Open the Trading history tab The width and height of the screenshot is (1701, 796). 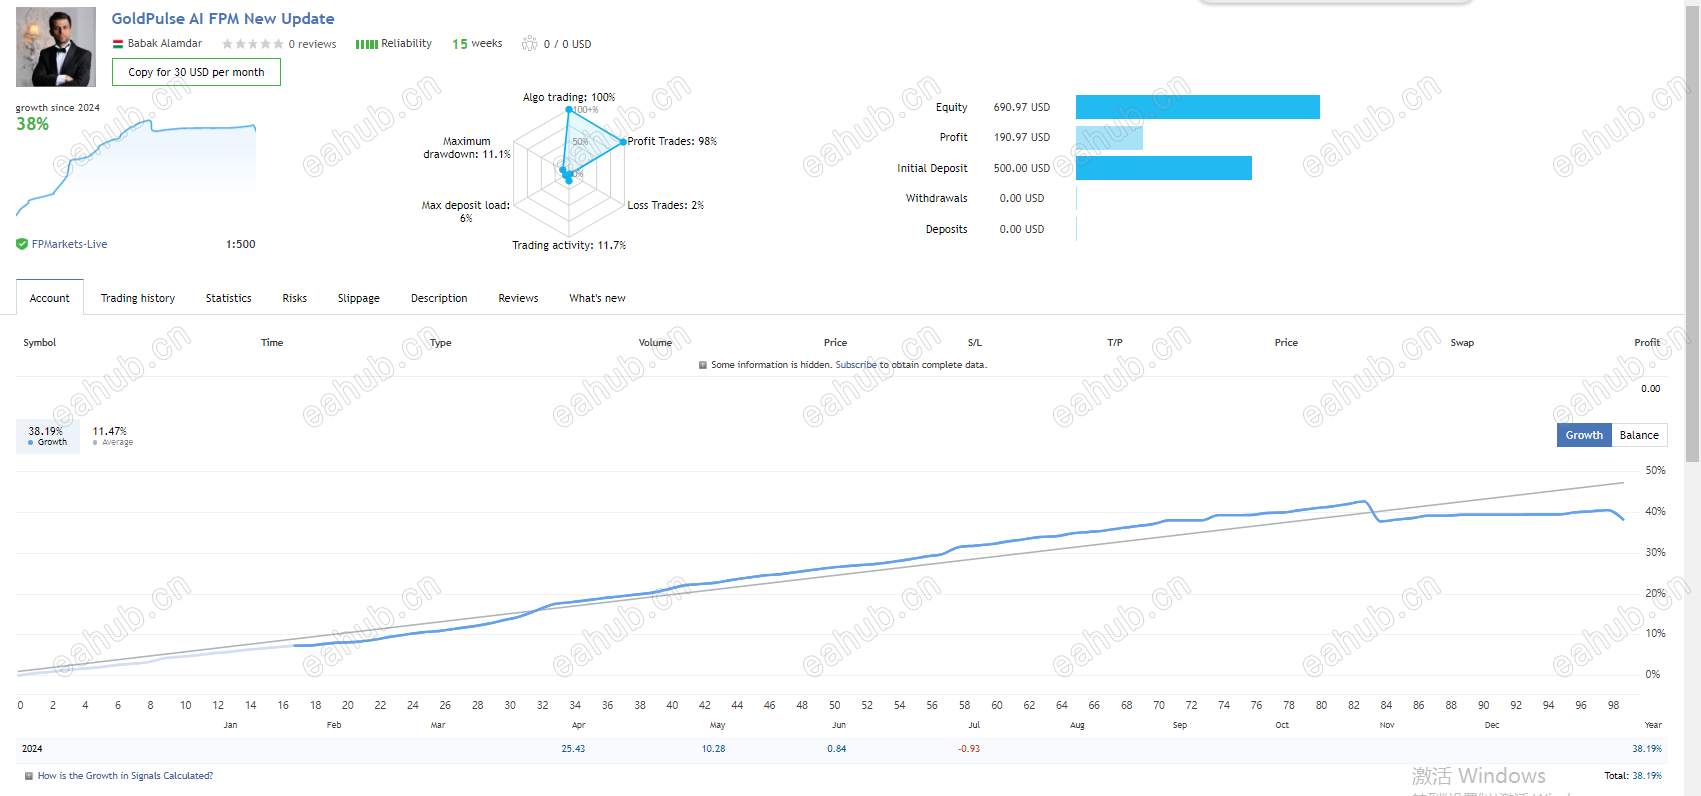click(x=138, y=298)
